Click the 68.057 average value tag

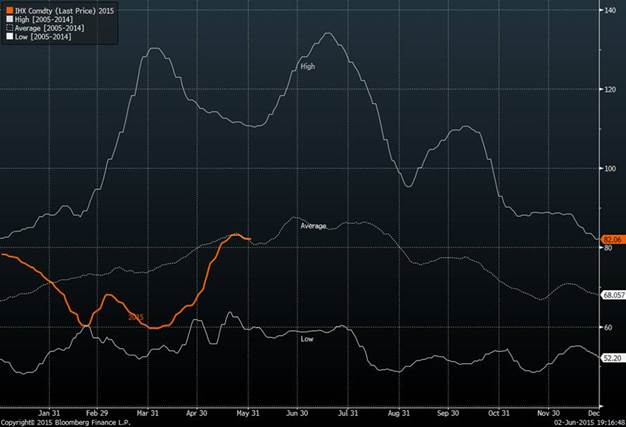pyautogui.click(x=612, y=295)
